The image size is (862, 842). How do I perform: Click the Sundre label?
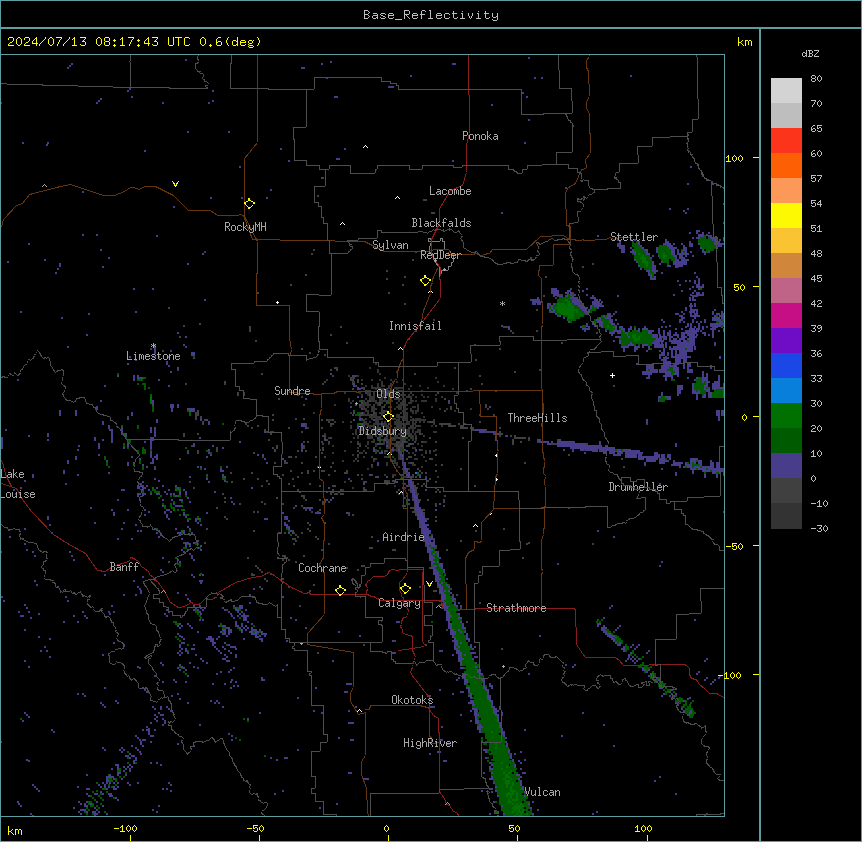(x=292, y=391)
